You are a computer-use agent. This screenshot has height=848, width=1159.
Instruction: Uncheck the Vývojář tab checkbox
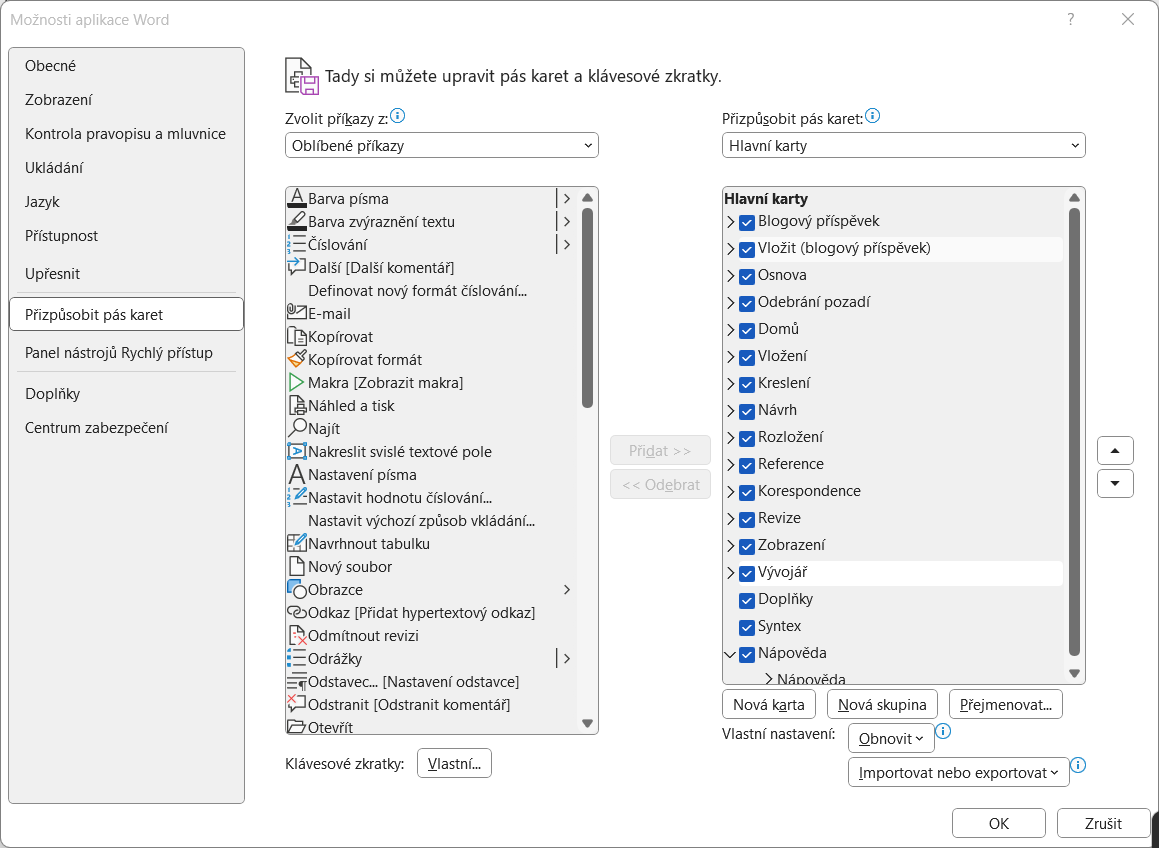click(746, 573)
